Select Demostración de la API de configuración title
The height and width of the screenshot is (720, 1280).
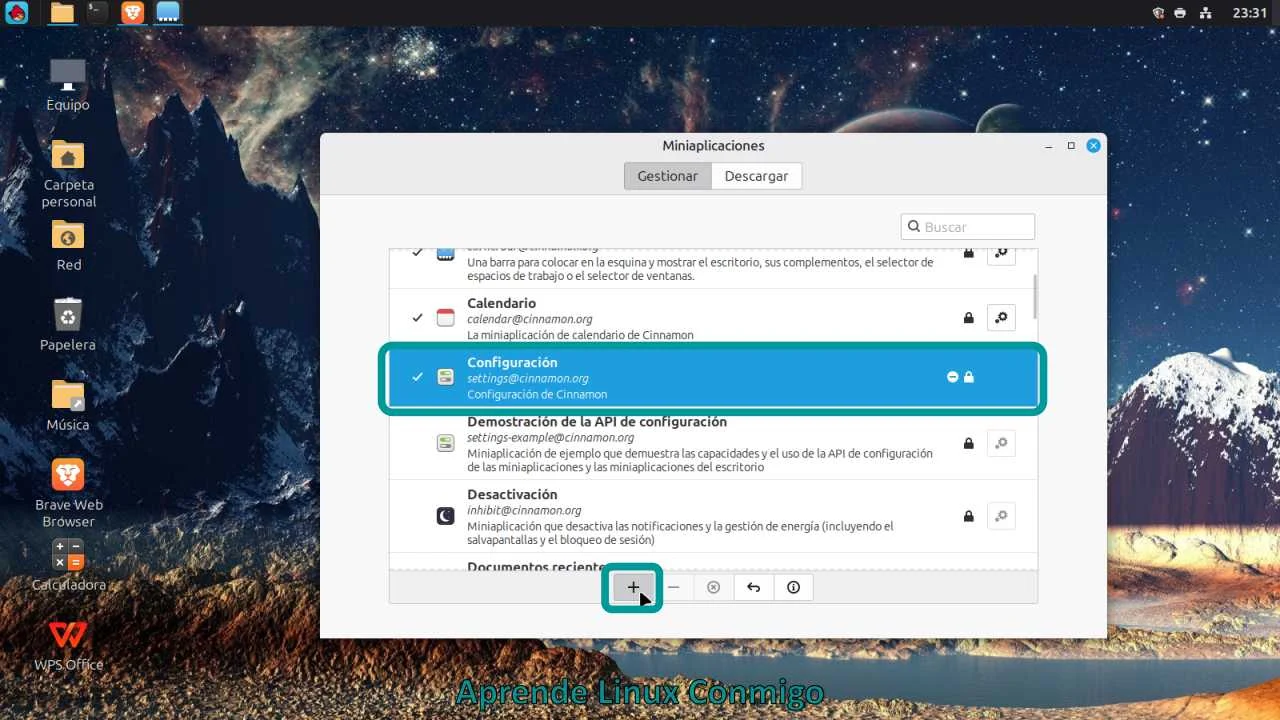tap(597, 421)
